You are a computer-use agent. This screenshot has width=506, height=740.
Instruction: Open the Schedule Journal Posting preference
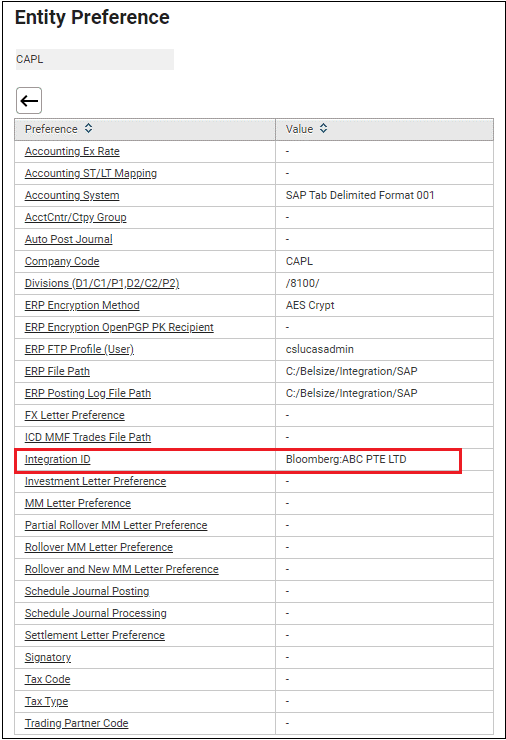click(87, 591)
